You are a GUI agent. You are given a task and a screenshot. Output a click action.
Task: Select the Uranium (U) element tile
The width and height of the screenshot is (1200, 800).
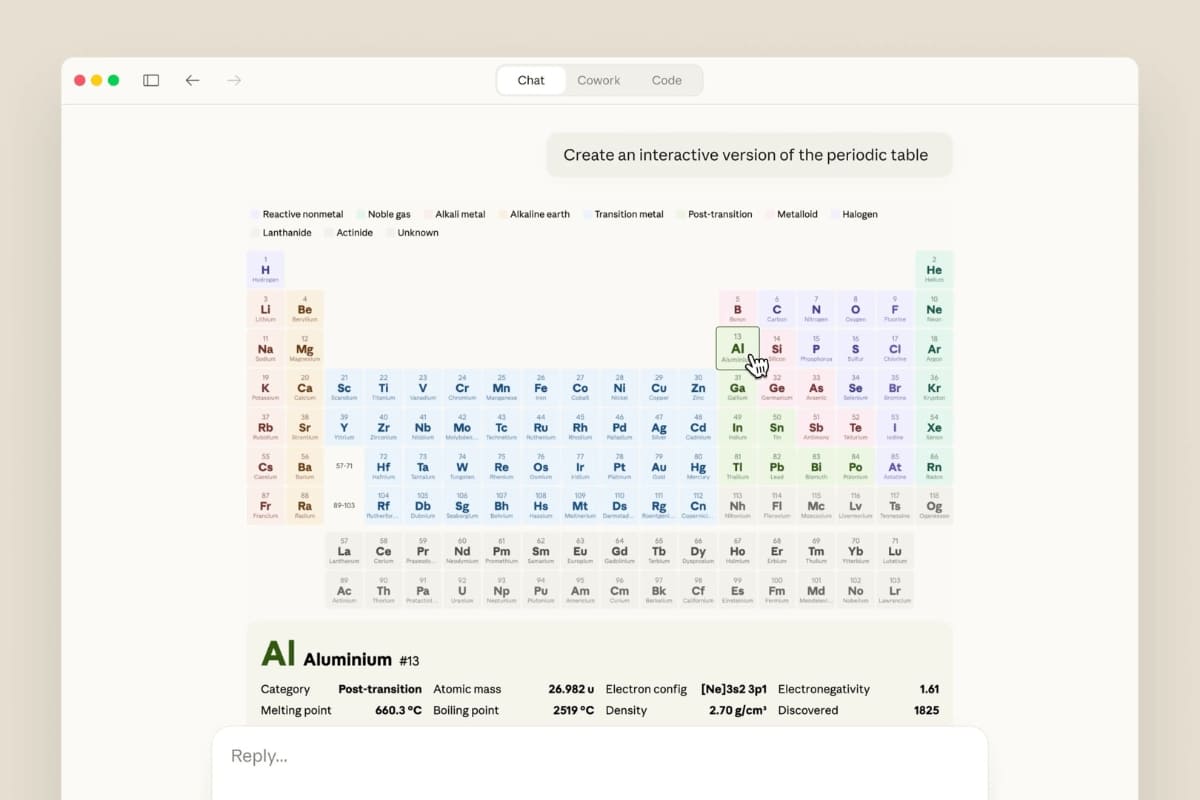tap(462, 591)
